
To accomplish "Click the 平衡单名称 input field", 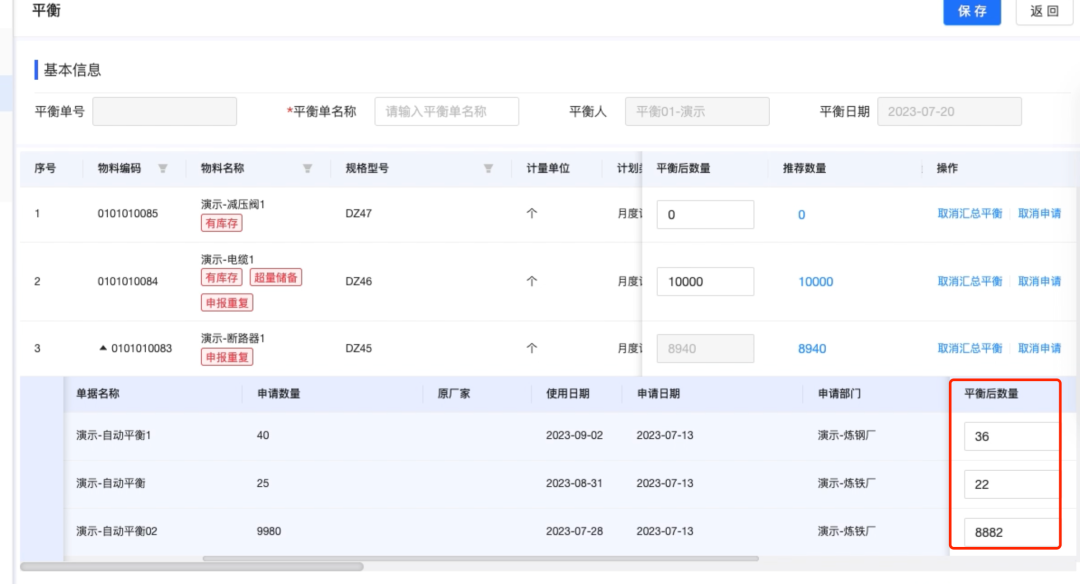I will (446, 112).
